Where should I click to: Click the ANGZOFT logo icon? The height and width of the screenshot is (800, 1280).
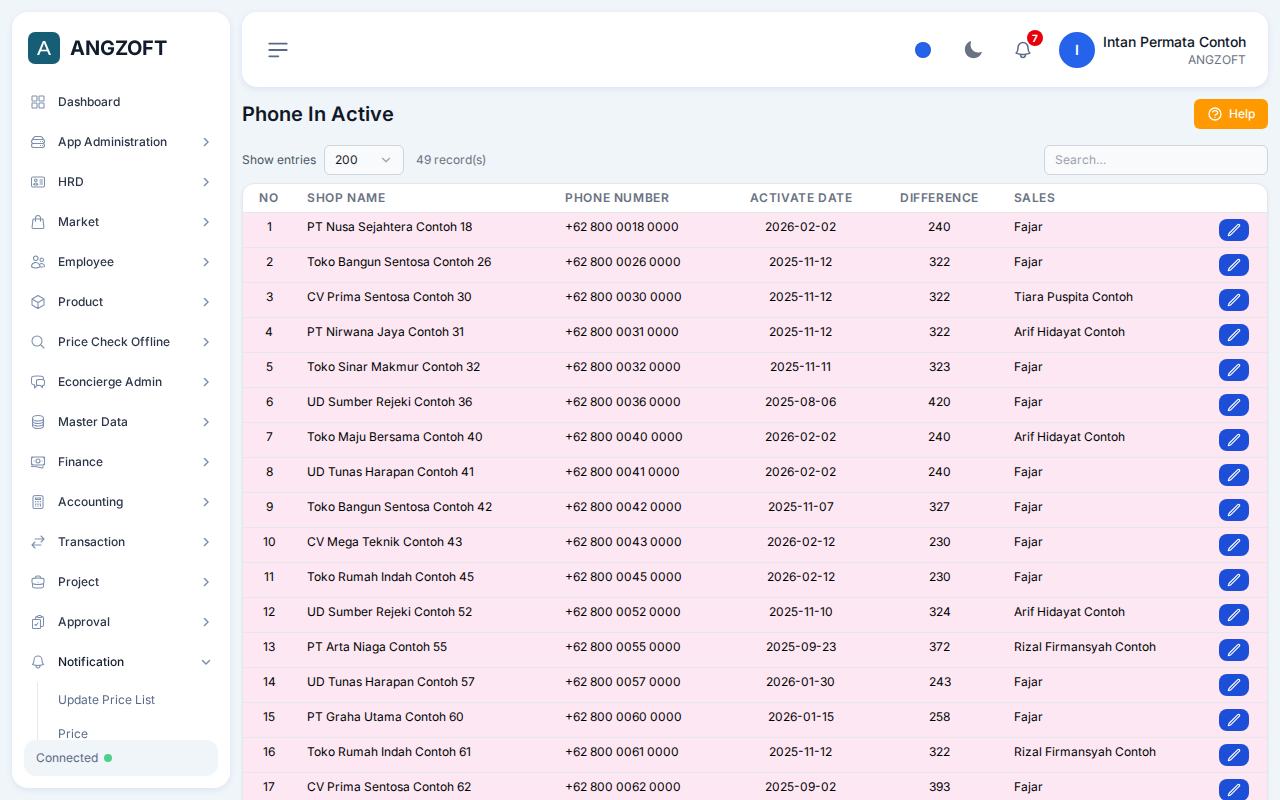[x=44, y=48]
